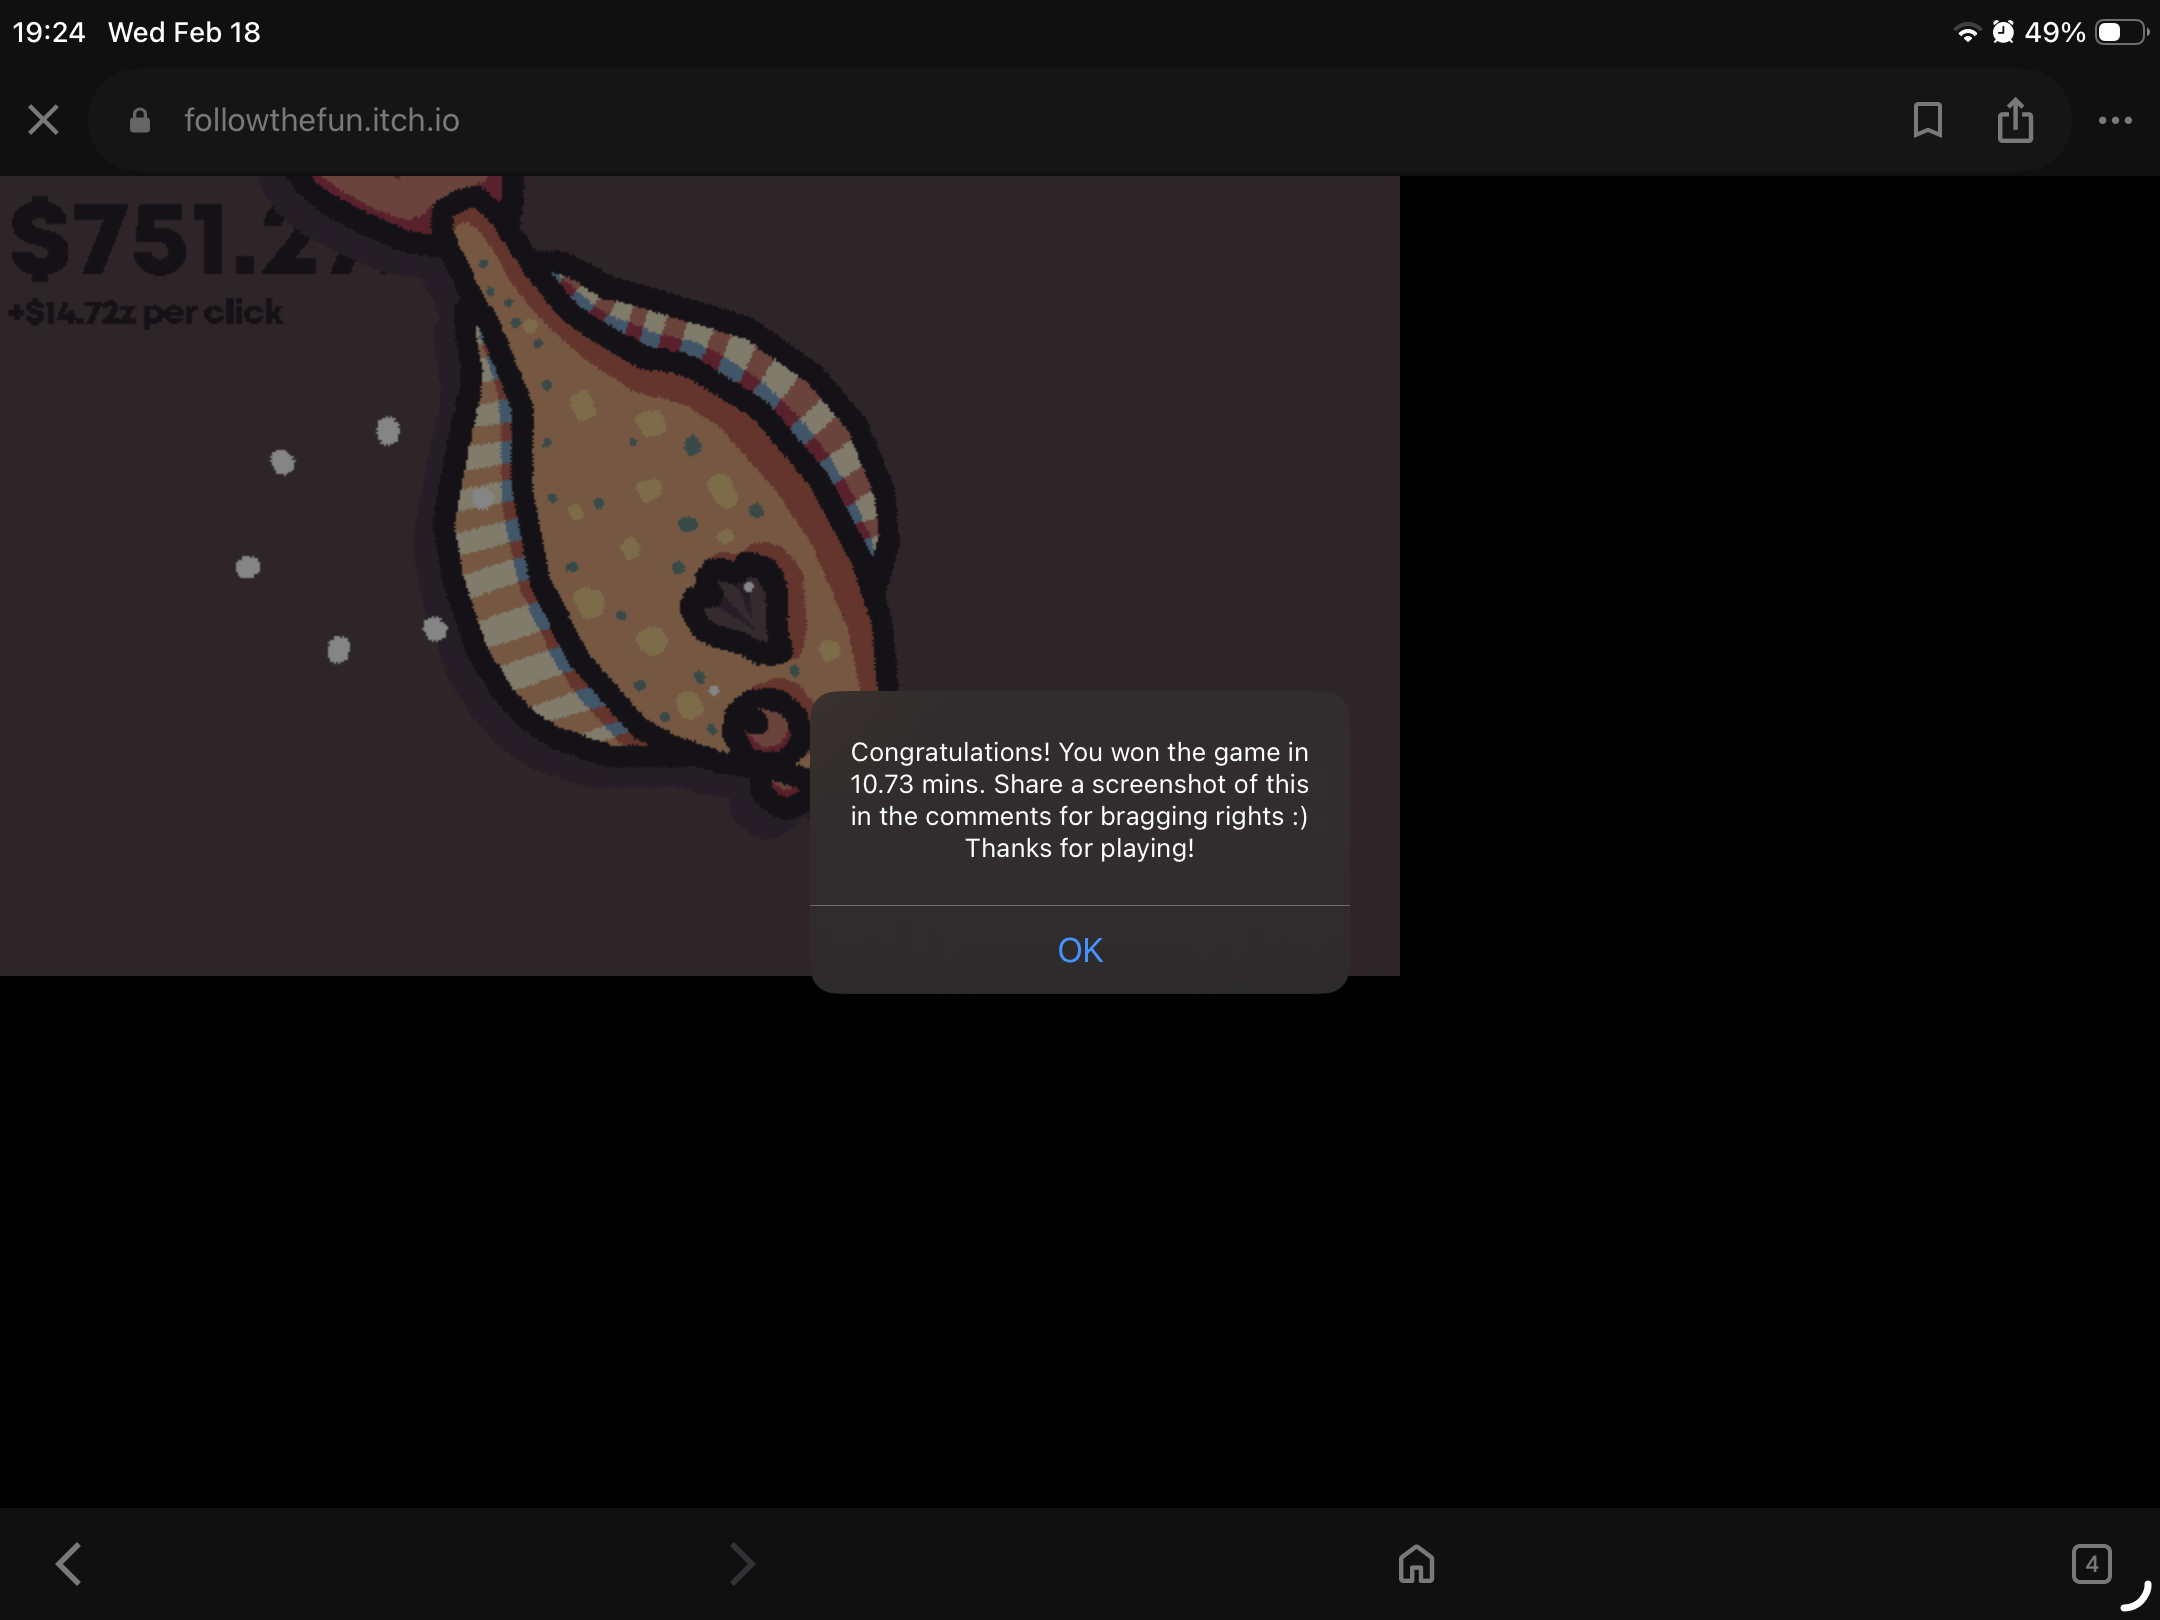Tap the home icon in bottom bar

click(x=1416, y=1563)
